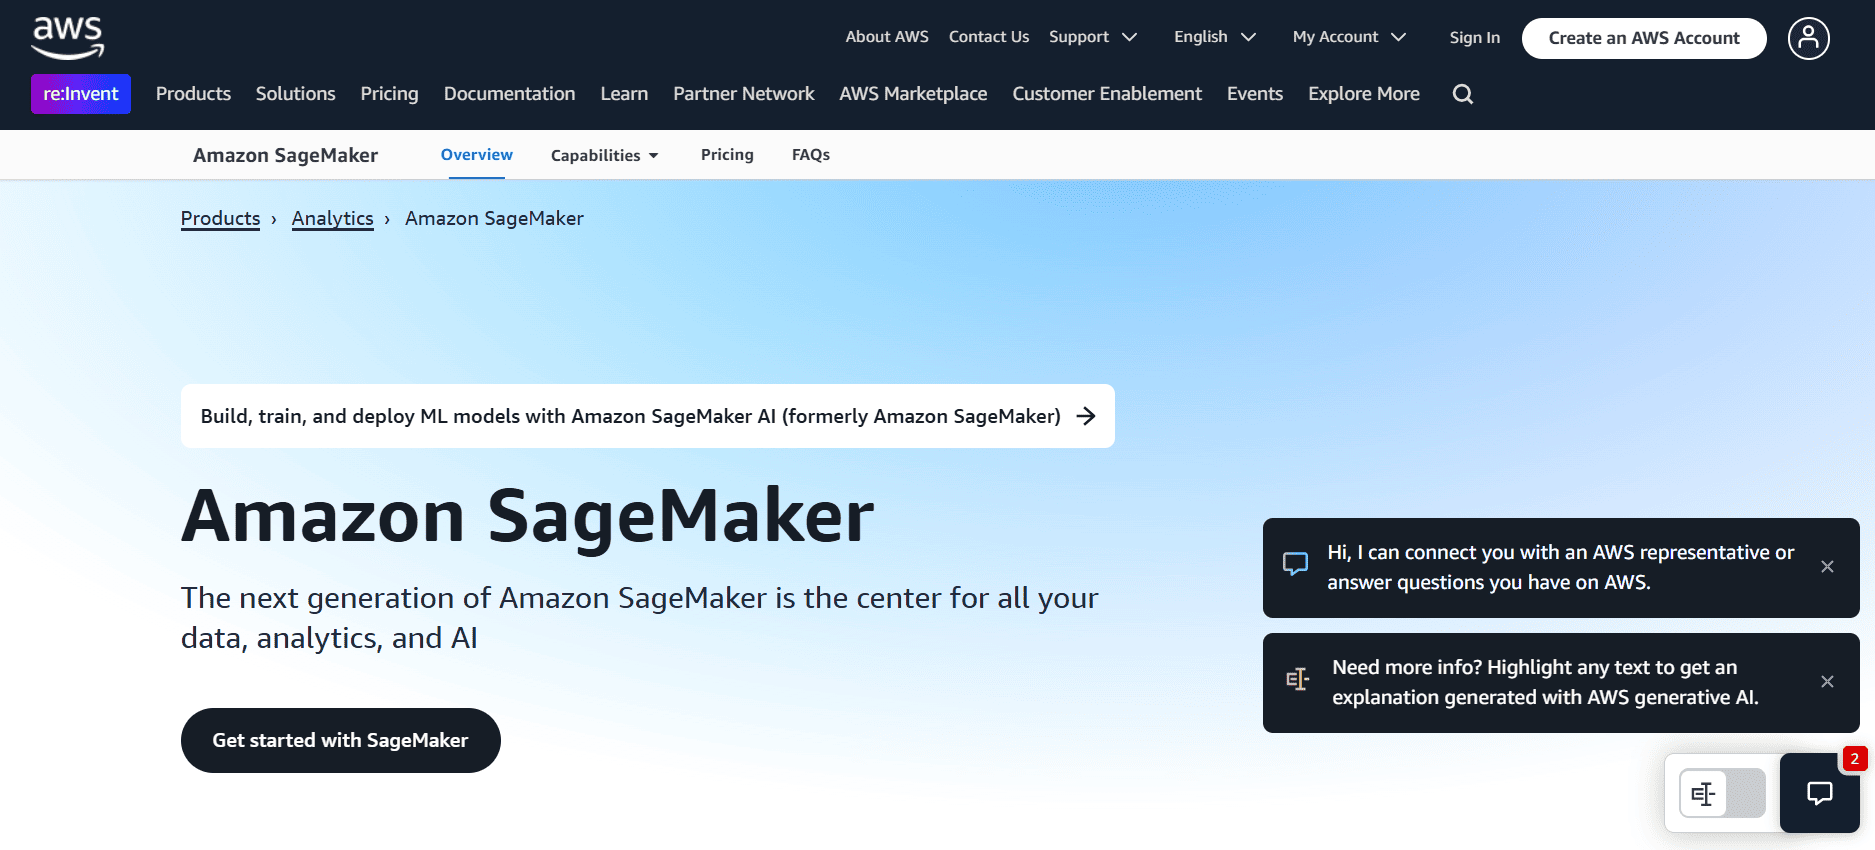Screen dimensions: 1875x850
Task: Click Get started with SageMaker button
Action: pos(341,741)
